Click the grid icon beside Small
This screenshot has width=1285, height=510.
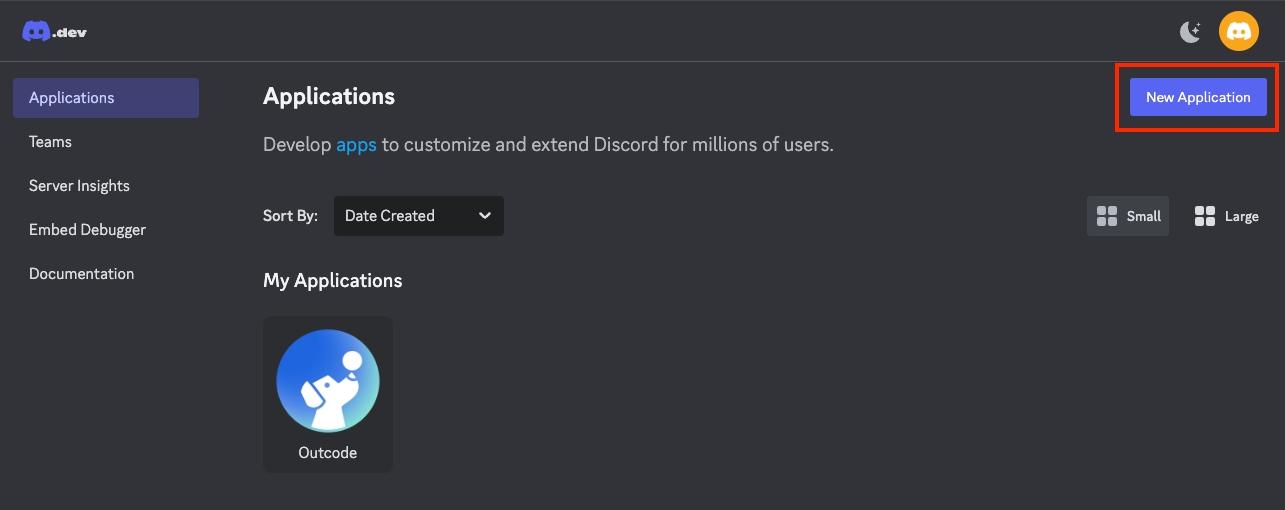tap(1107, 216)
